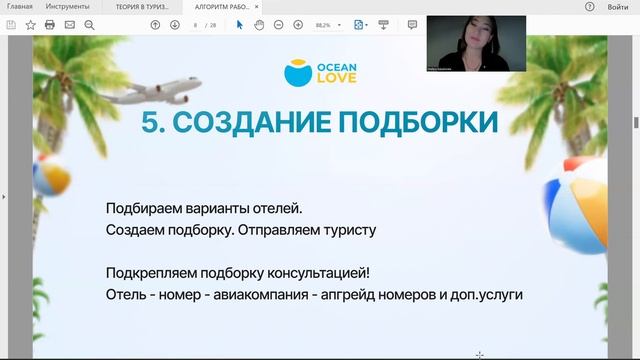Image resolution: width=640 pixels, height=360 pixels.
Task: Click the Save file icon
Action: coord(11,25)
